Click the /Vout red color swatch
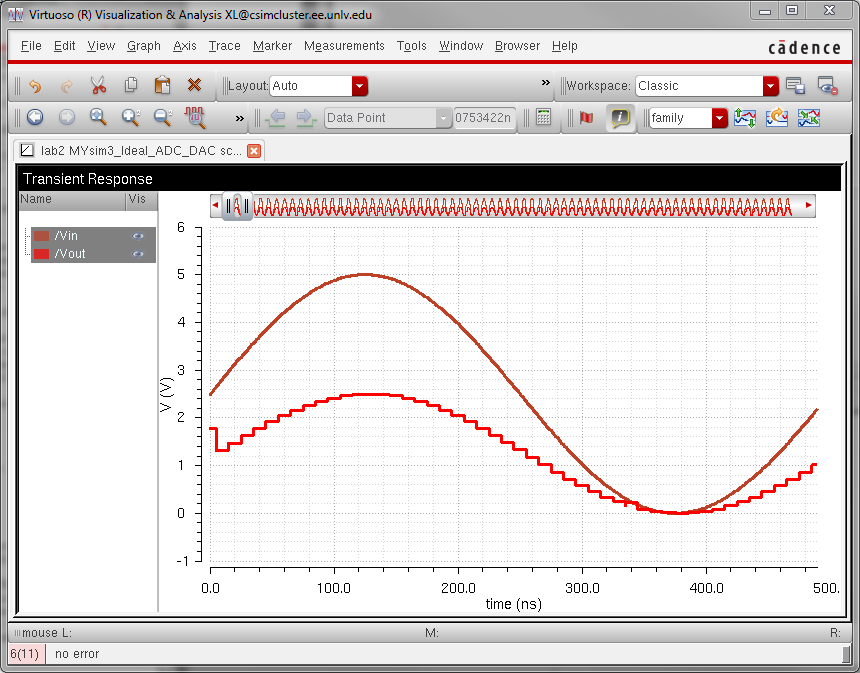Image resolution: width=860 pixels, height=673 pixels. [x=42, y=254]
